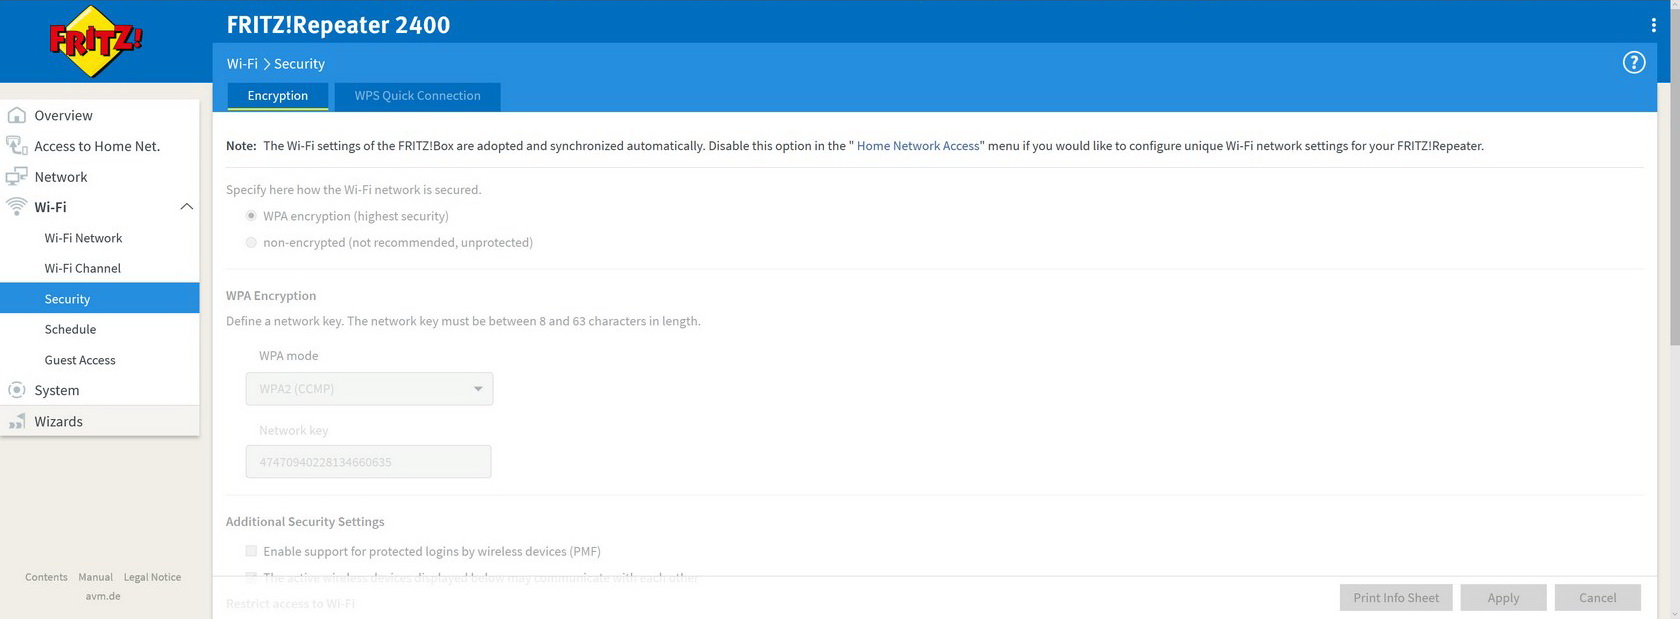Click the WPA Encryption heading
Image resolution: width=1680 pixels, height=619 pixels.
(x=271, y=296)
